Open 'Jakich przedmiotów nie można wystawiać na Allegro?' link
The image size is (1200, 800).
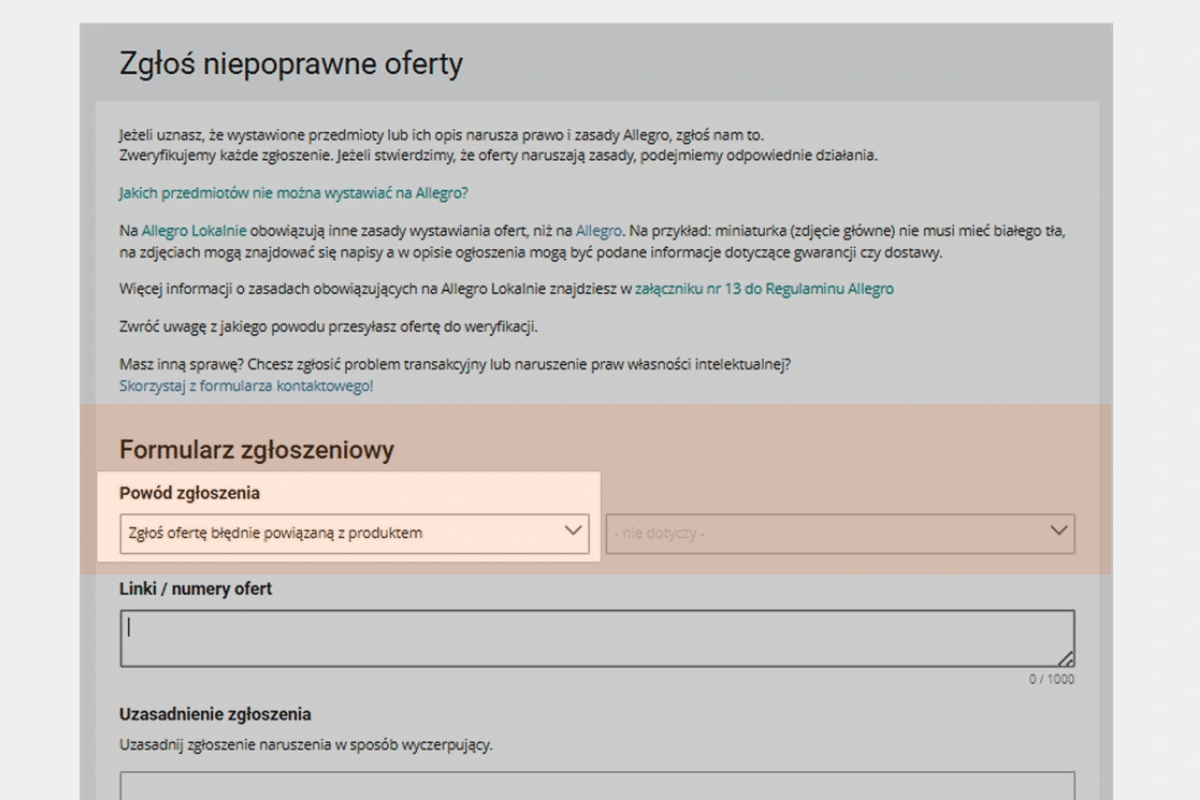[x=293, y=193]
